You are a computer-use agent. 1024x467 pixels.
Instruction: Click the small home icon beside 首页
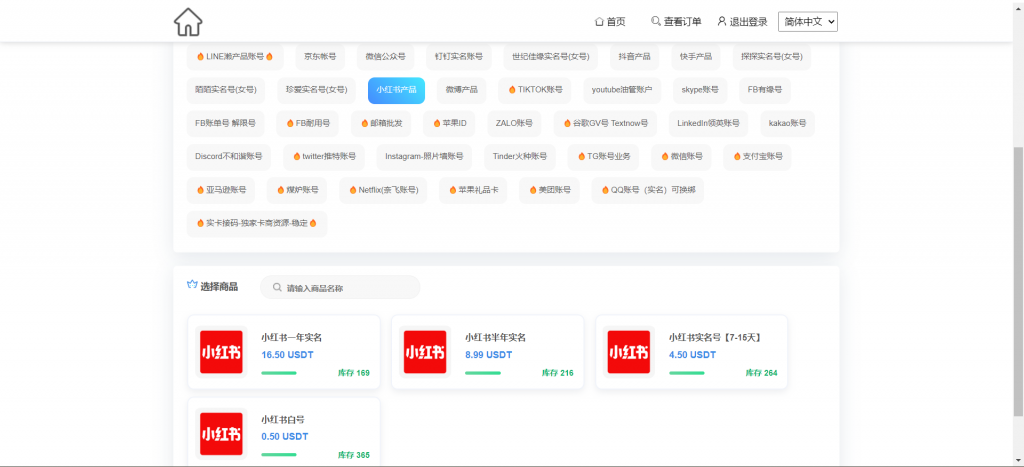coord(599,22)
